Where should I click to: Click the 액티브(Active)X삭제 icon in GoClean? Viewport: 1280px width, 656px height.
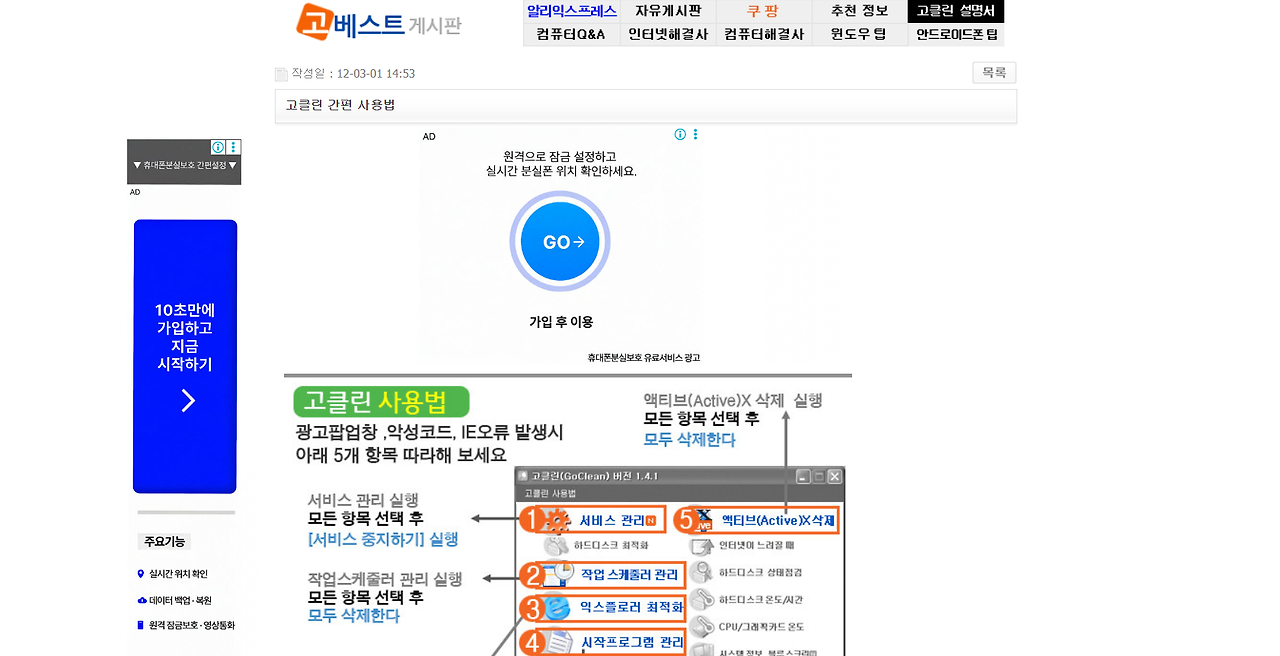point(704,520)
